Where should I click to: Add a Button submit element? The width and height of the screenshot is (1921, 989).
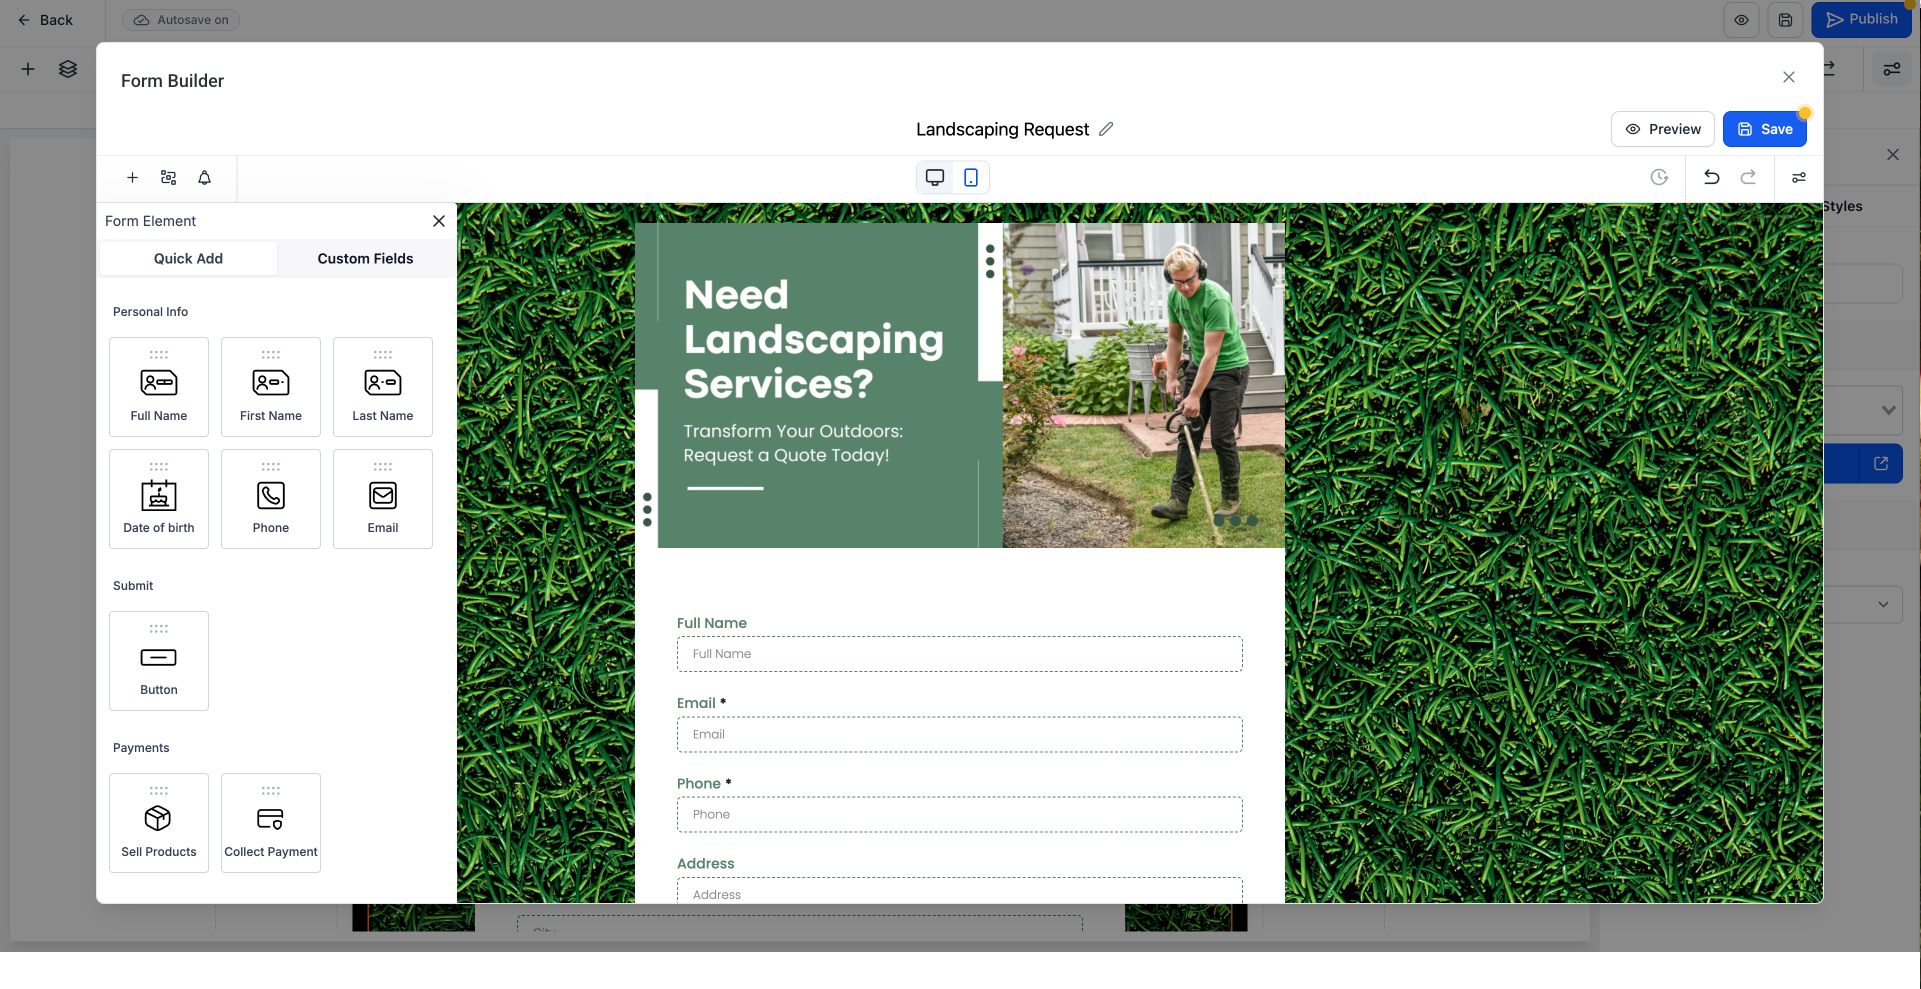coord(159,661)
